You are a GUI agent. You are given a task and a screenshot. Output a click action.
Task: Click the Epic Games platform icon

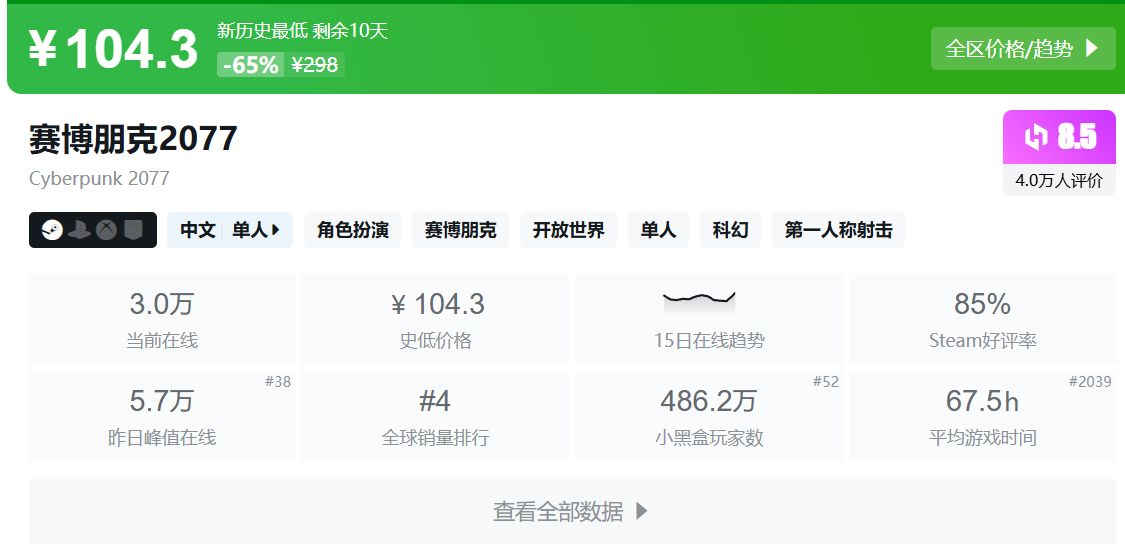(x=133, y=230)
